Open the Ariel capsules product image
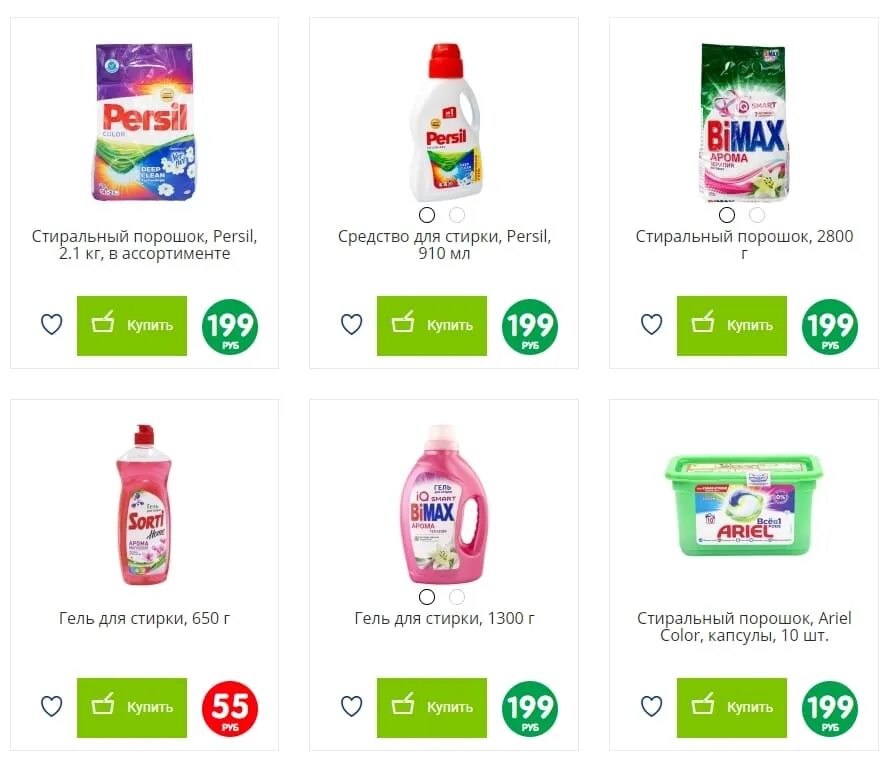 pos(744,505)
